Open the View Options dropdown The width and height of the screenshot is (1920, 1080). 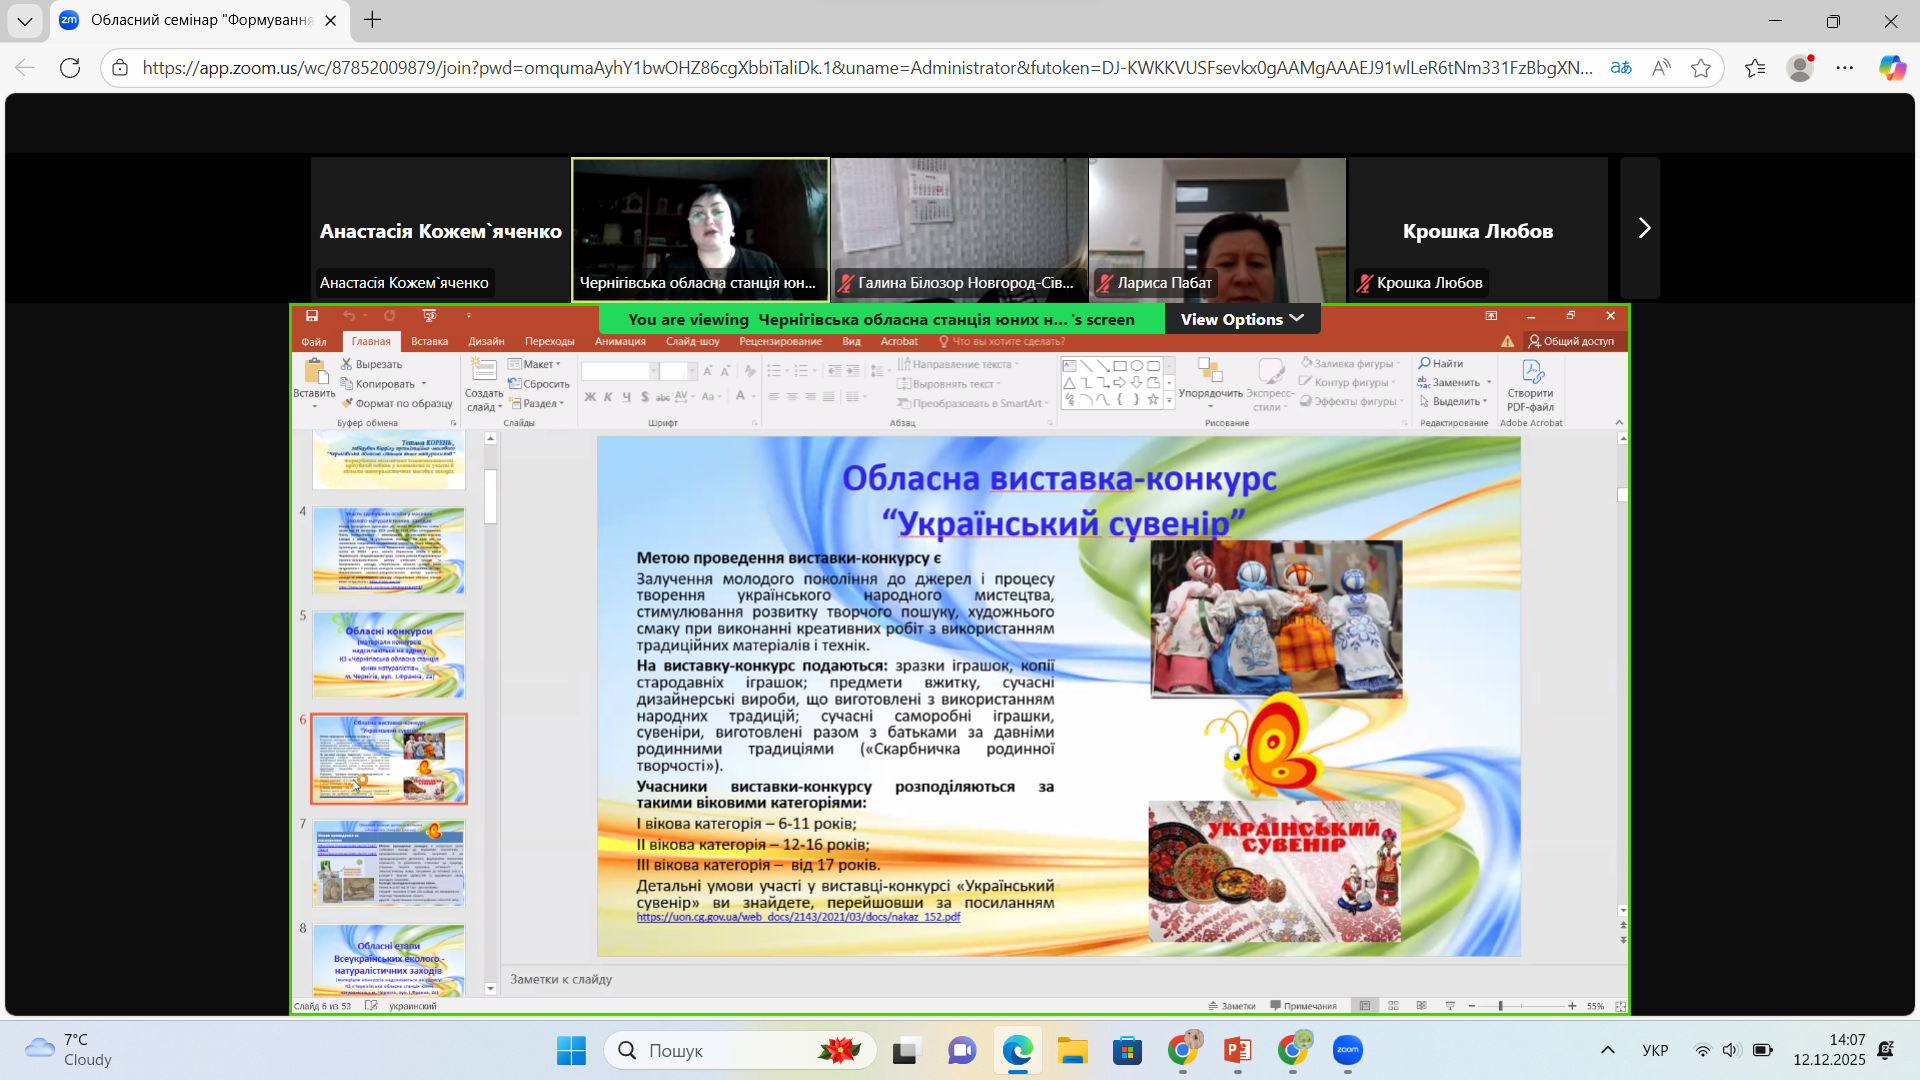(1242, 319)
